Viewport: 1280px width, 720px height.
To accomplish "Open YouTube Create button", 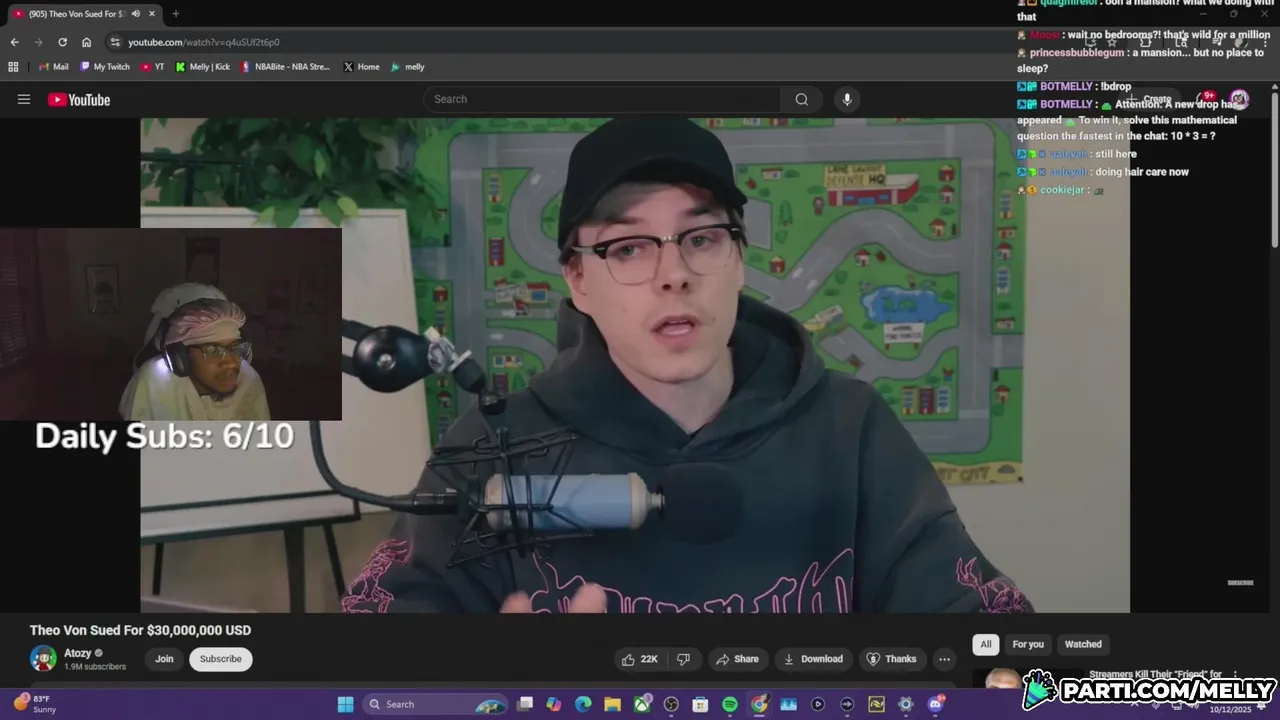I will coord(1151,99).
